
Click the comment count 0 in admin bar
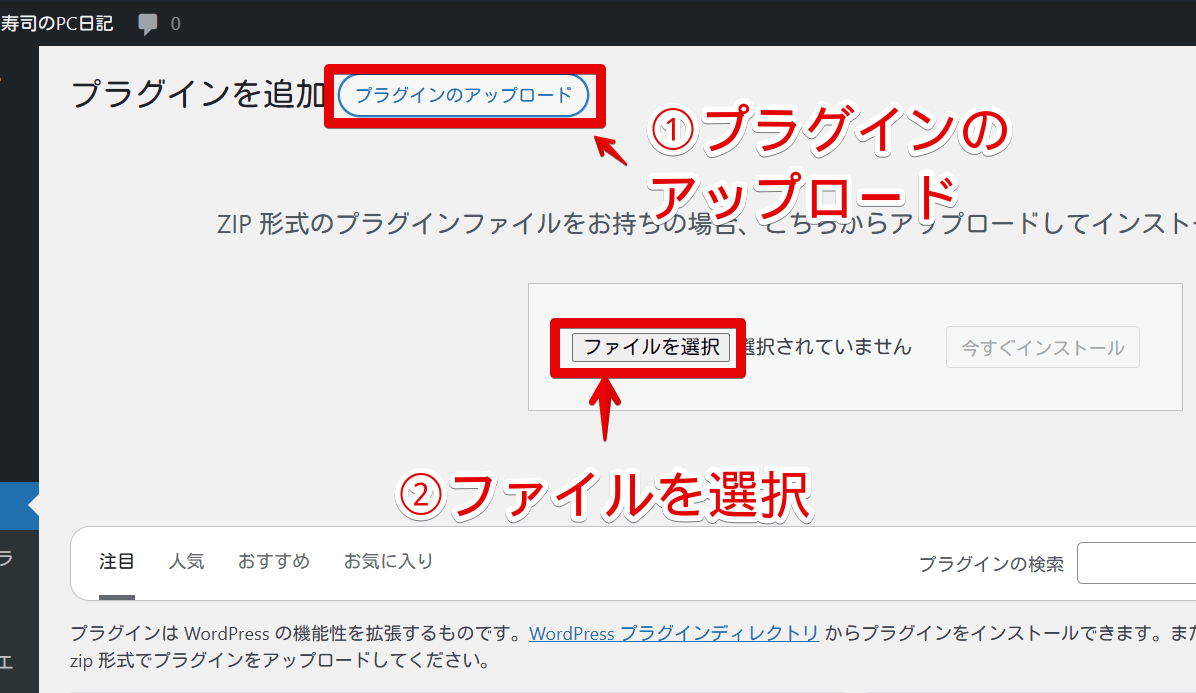point(175,24)
